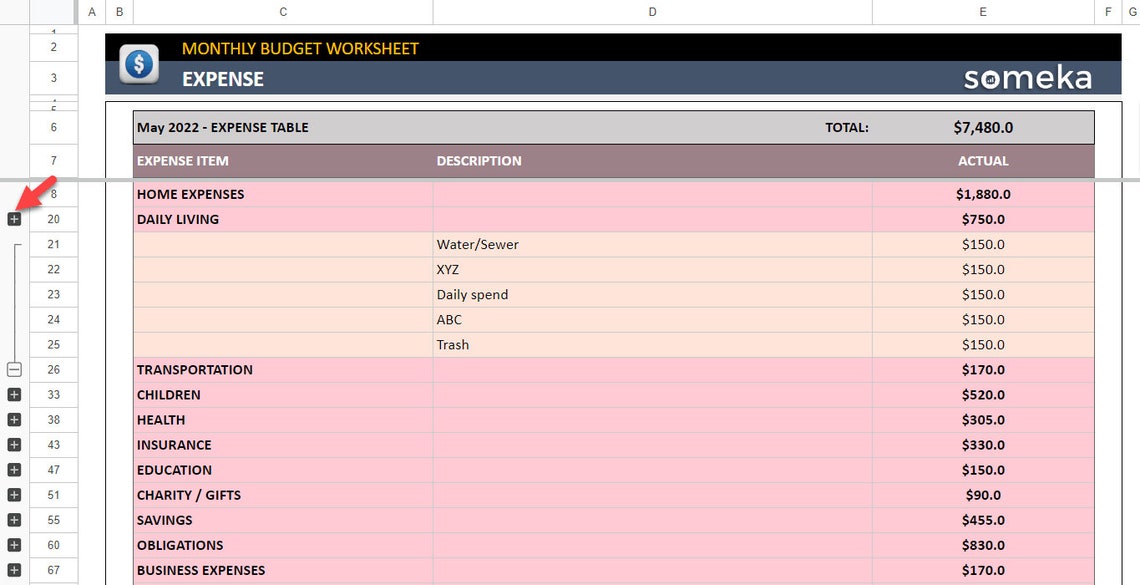Select column B header
Image resolution: width=1140 pixels, height=585 pixels.
point(119,12)
